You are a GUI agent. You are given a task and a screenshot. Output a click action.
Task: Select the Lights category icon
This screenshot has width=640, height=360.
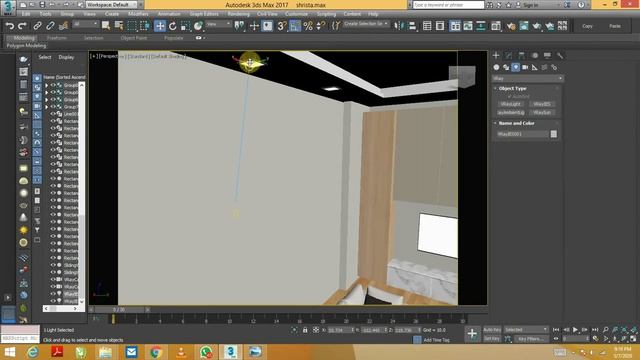(x=516, y=67)
